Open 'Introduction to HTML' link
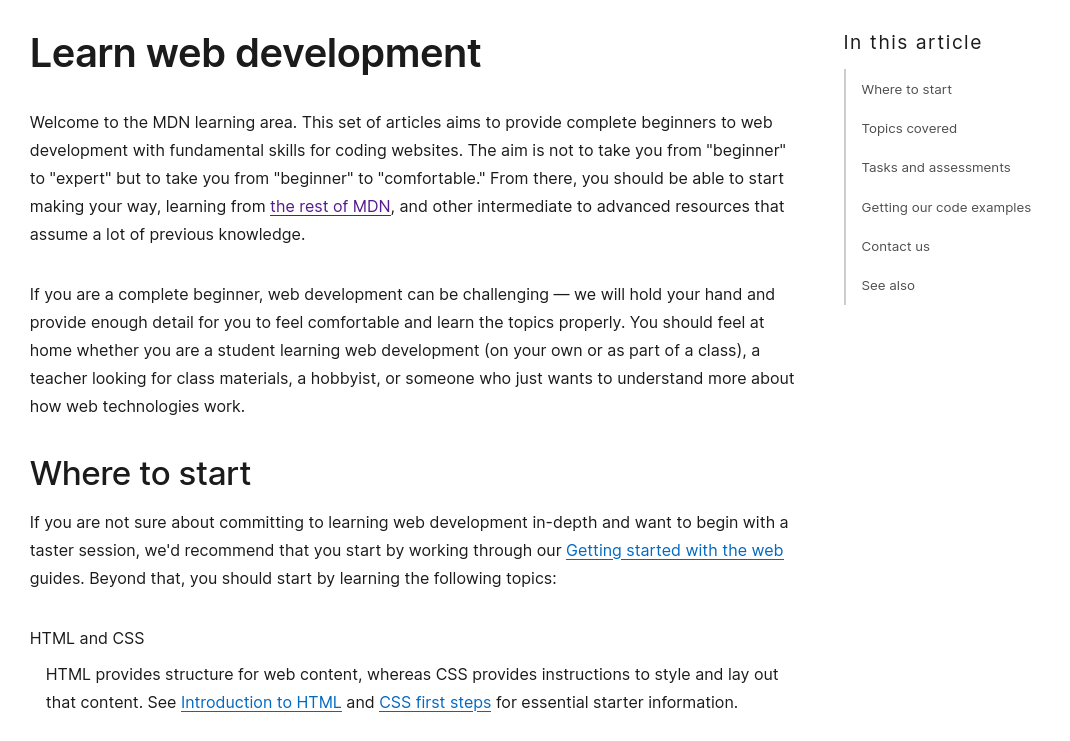 pyautogui.click(x=261, y=702)
